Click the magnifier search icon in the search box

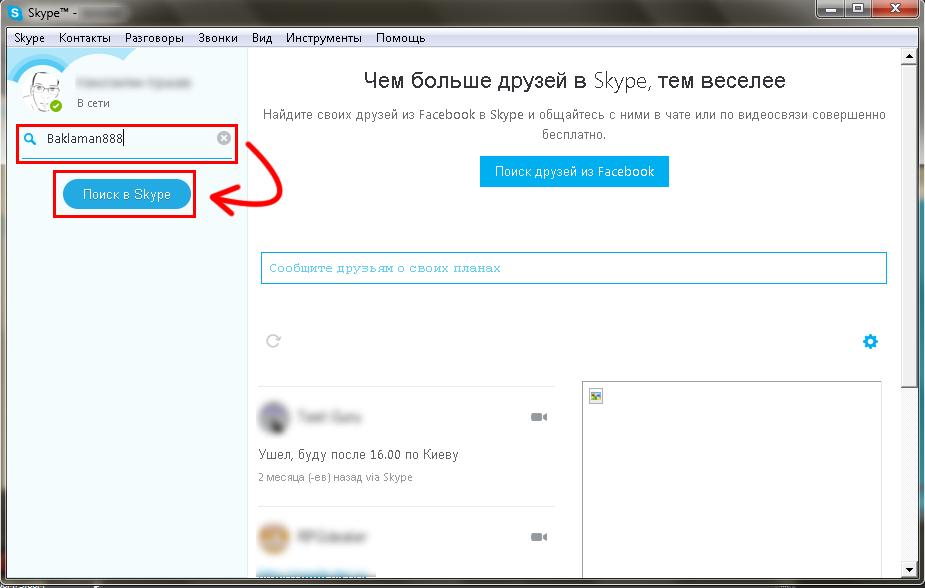tap(29, 139)
